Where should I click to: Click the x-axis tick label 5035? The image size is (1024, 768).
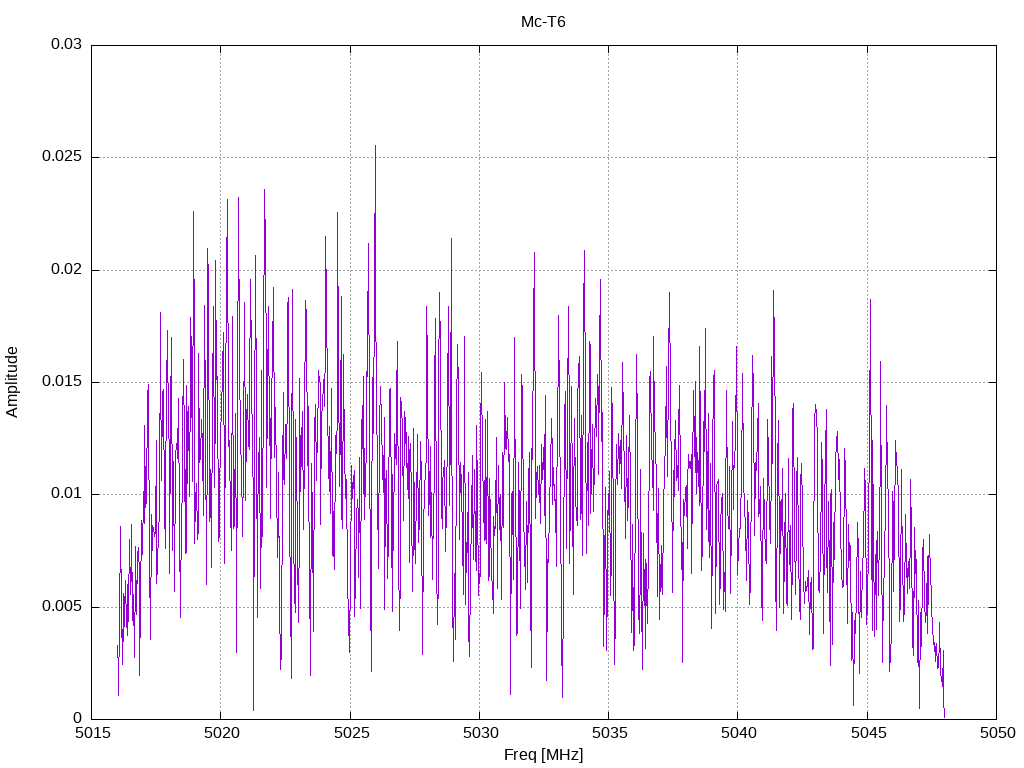coord(610,733)
